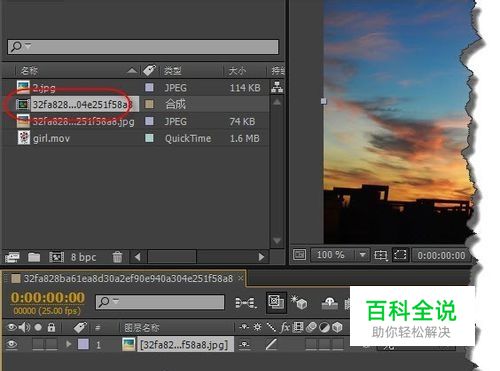Select the timeline tab 32fa828ba61ea8d30a2ef90e940a304e251f58a8
The height and width of the screenshot is (371, 500).
click(x=128, y=279)
